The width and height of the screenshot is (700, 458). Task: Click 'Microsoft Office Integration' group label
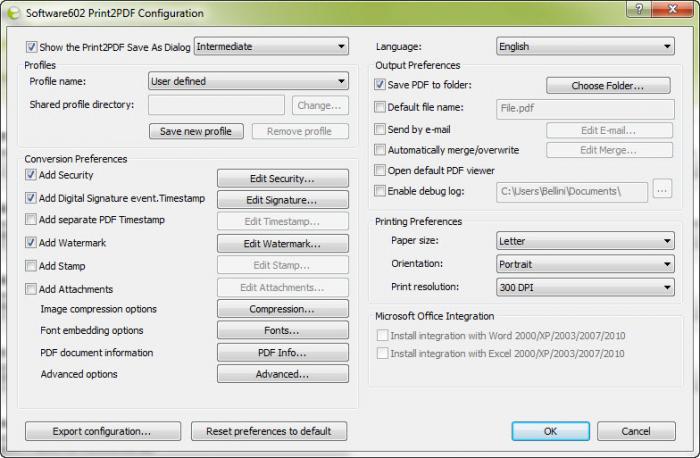click(434, 316)
